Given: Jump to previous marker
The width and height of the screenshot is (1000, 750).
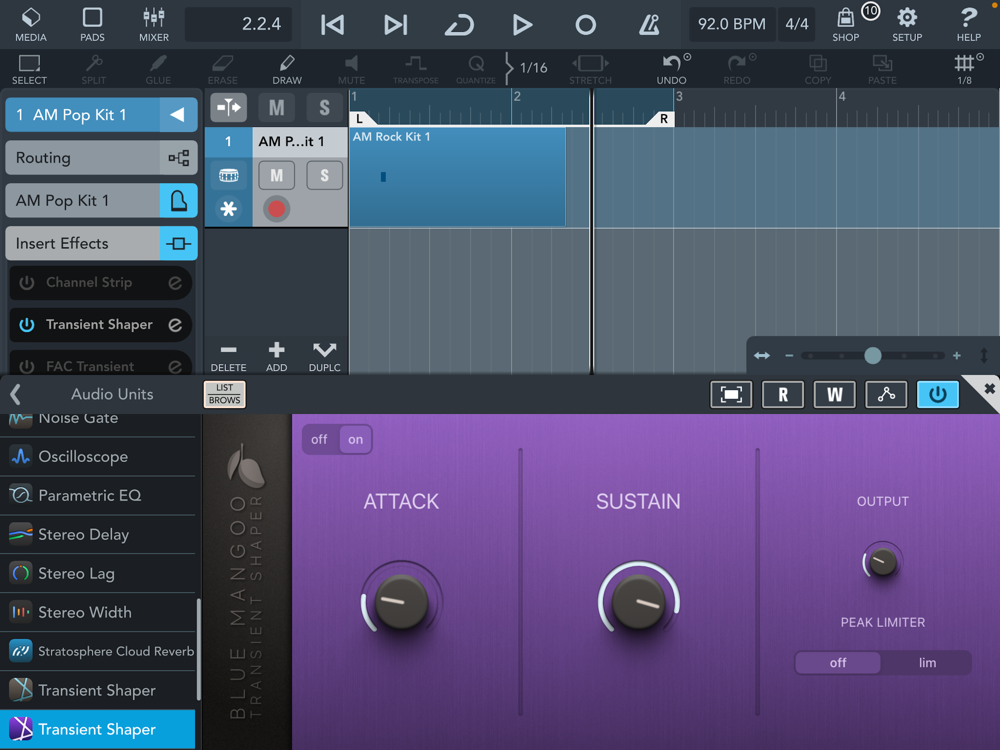Looking at the screenshot, I should (332, 25).
